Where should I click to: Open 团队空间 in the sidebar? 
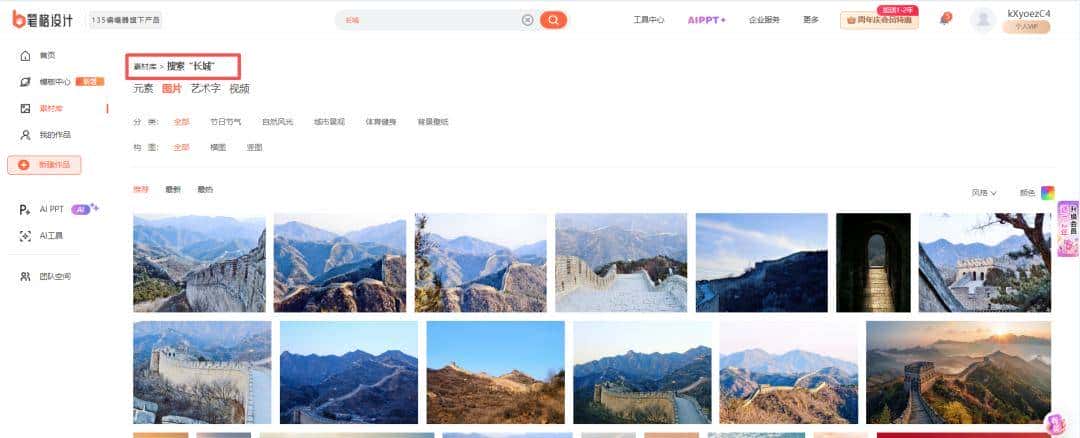coord(55,277)
